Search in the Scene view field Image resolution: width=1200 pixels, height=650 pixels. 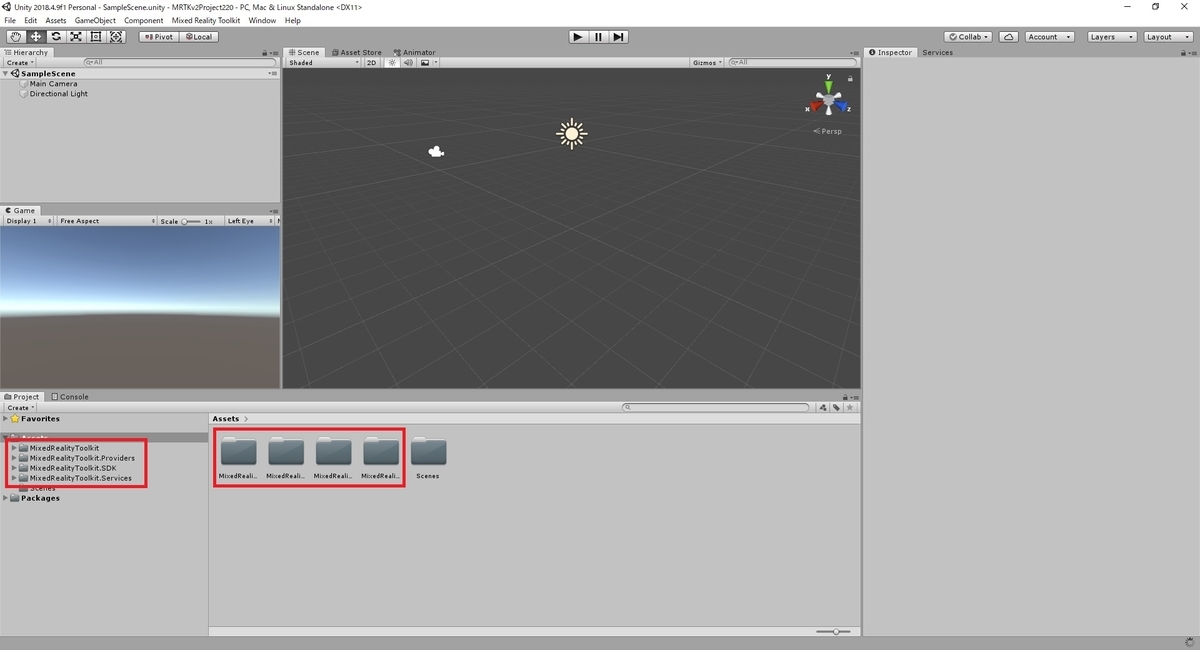793,63
